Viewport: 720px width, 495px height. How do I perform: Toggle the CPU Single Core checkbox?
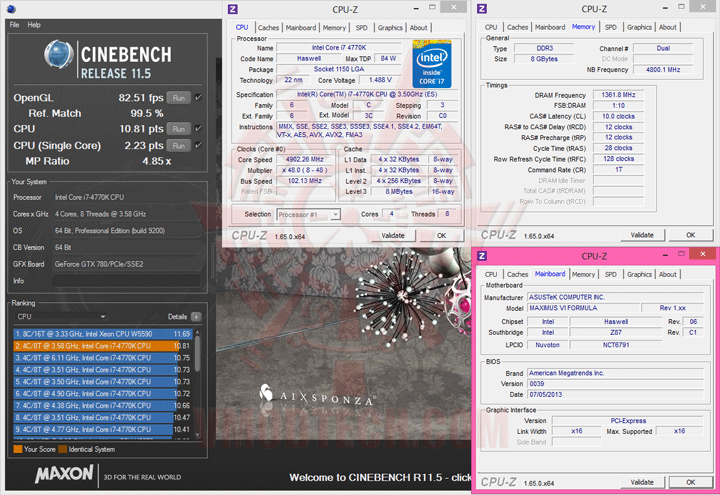[x=198, y=145]
